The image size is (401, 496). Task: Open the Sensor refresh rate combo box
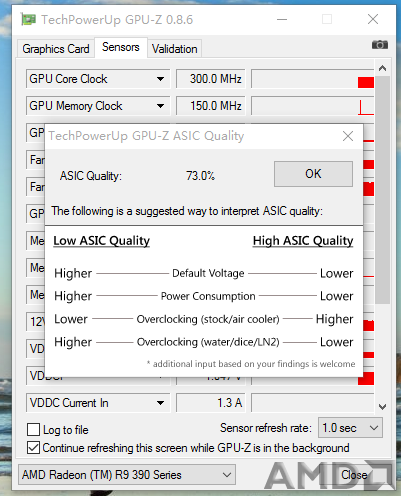click(x=350, y=428)
